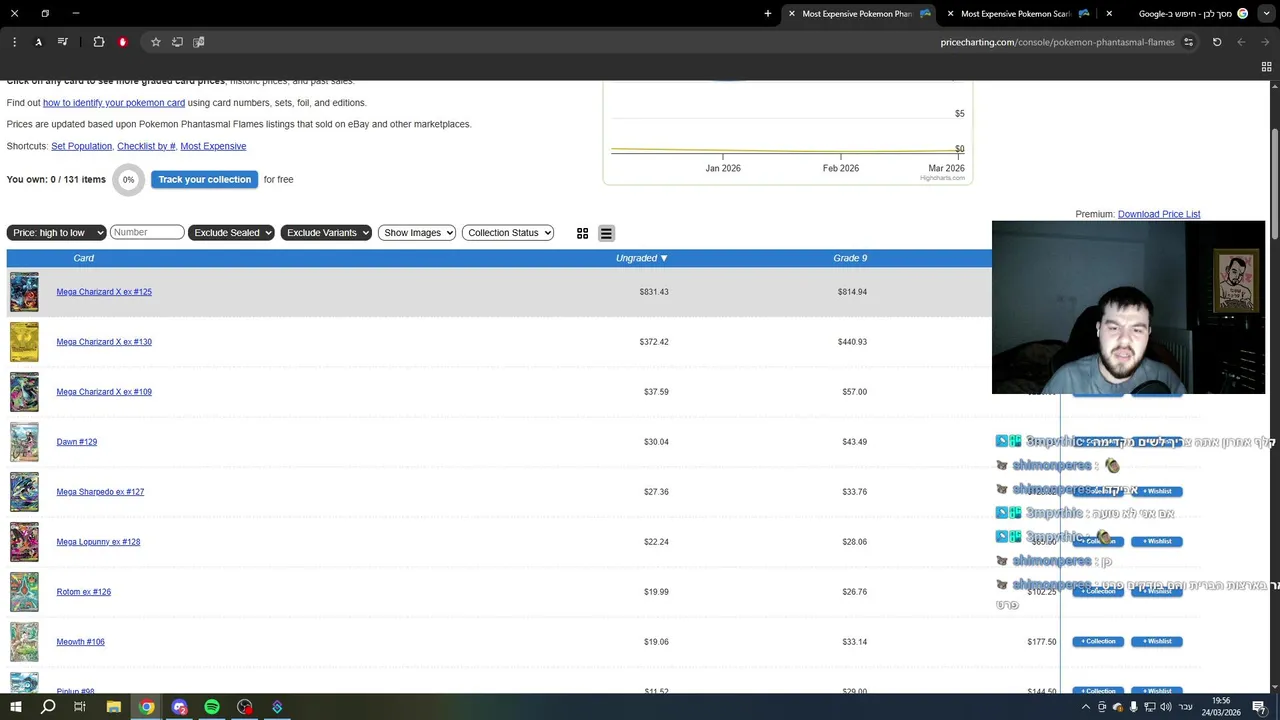This screenshot has width=1280, height=720.
Task: Open Mega Lopunny ex #128
Action: click(x=98, y=542)
